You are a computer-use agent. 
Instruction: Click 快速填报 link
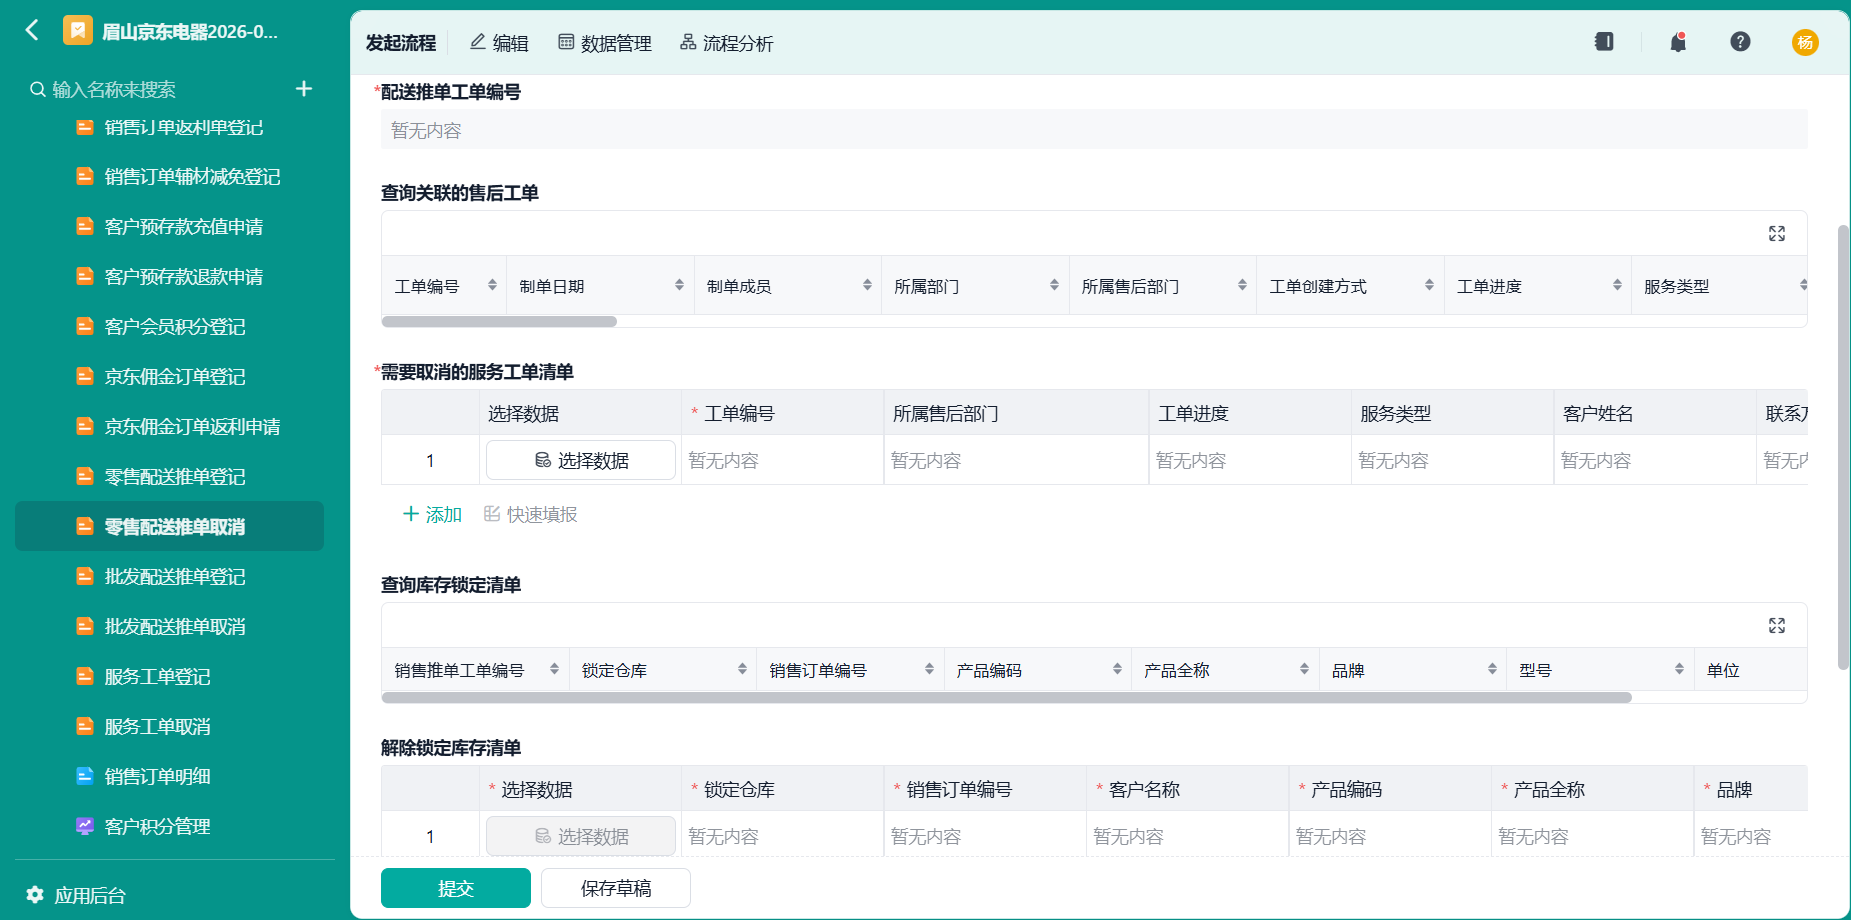click(x=531, y=514)
